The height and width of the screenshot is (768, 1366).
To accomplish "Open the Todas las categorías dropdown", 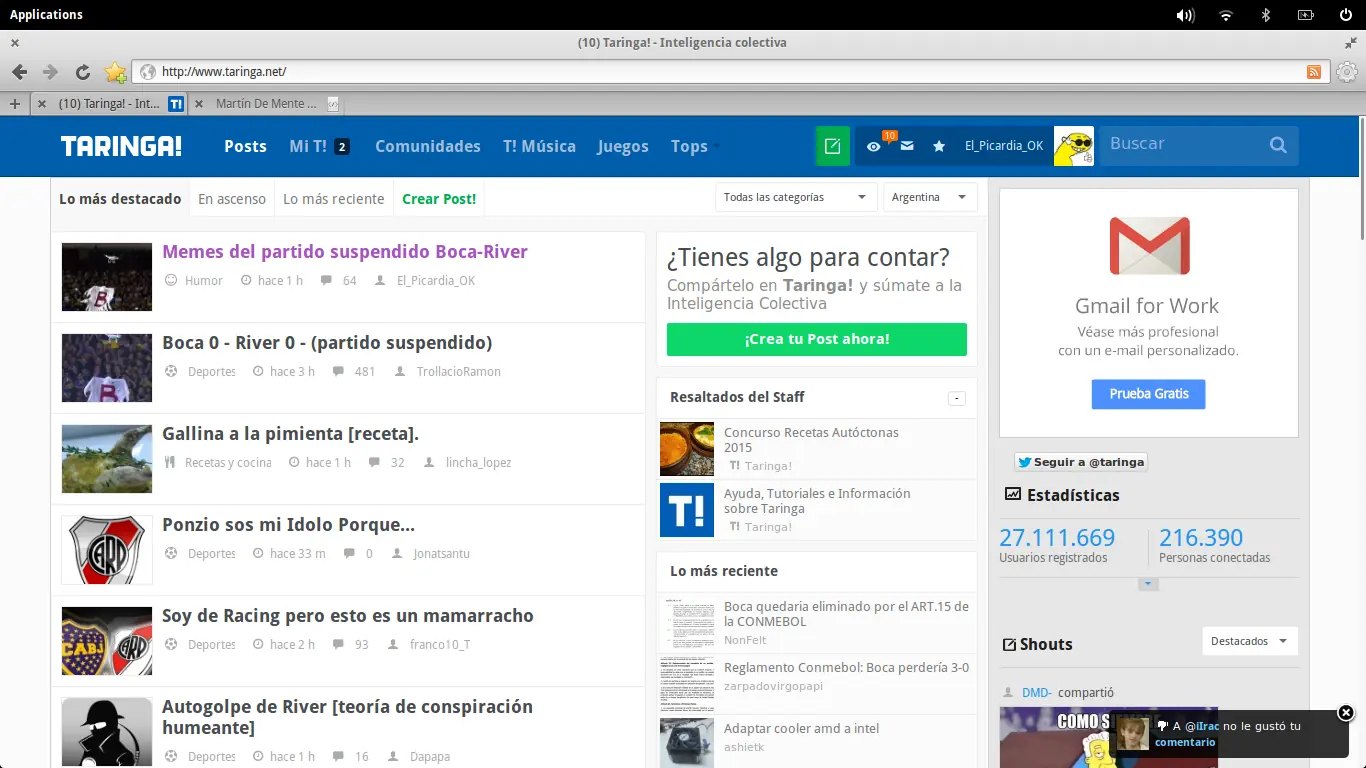I will [x=794, y=197].
